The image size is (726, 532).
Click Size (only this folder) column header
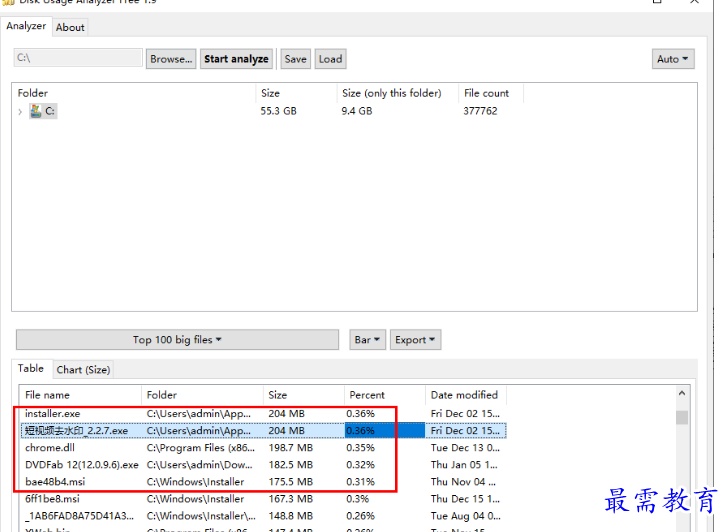[x=398, y=93]
